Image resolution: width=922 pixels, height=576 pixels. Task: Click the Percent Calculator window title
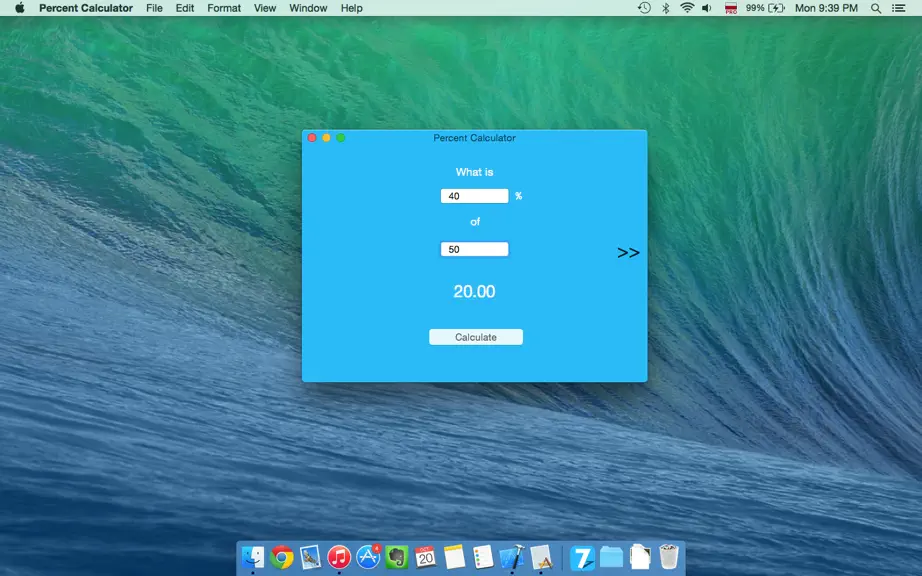pyautogui.click(x=475, y=138)
